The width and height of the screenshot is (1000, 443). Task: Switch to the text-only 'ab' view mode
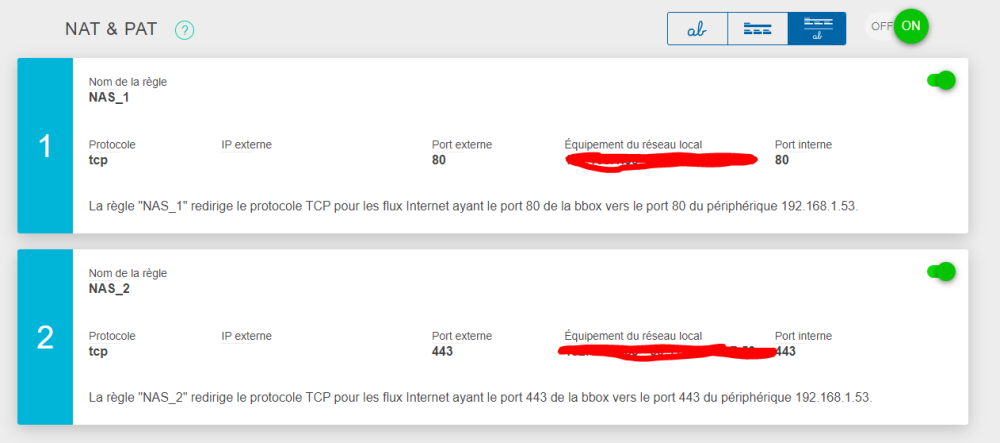point(697,29)
